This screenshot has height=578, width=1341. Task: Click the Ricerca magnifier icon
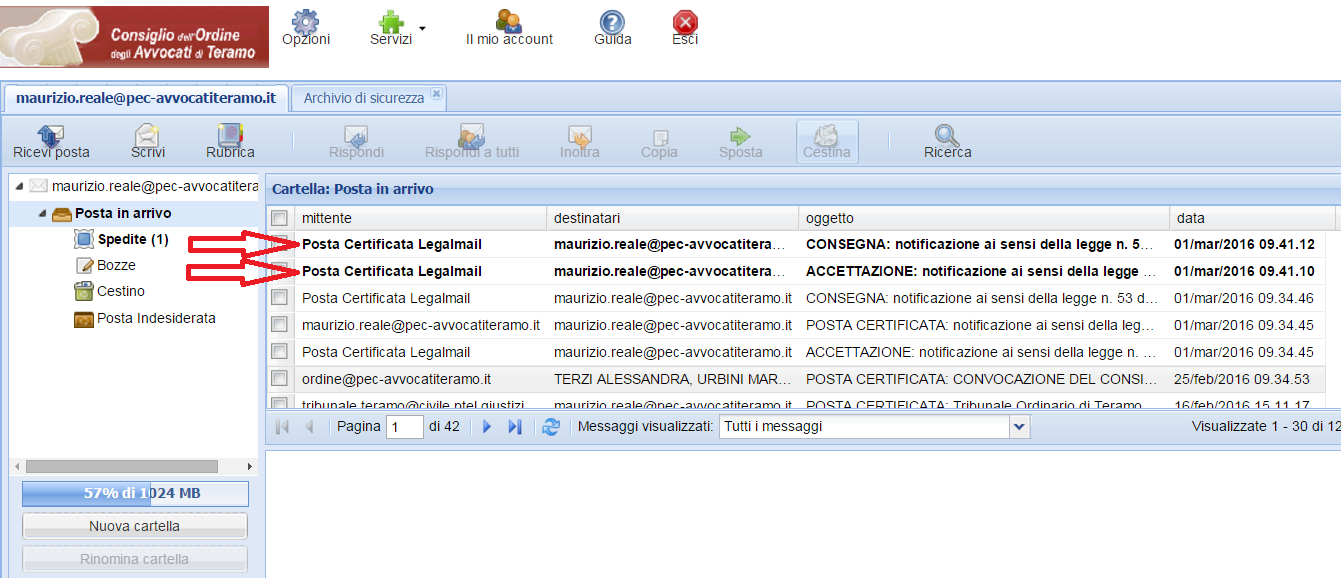click(x=947, y=135)
